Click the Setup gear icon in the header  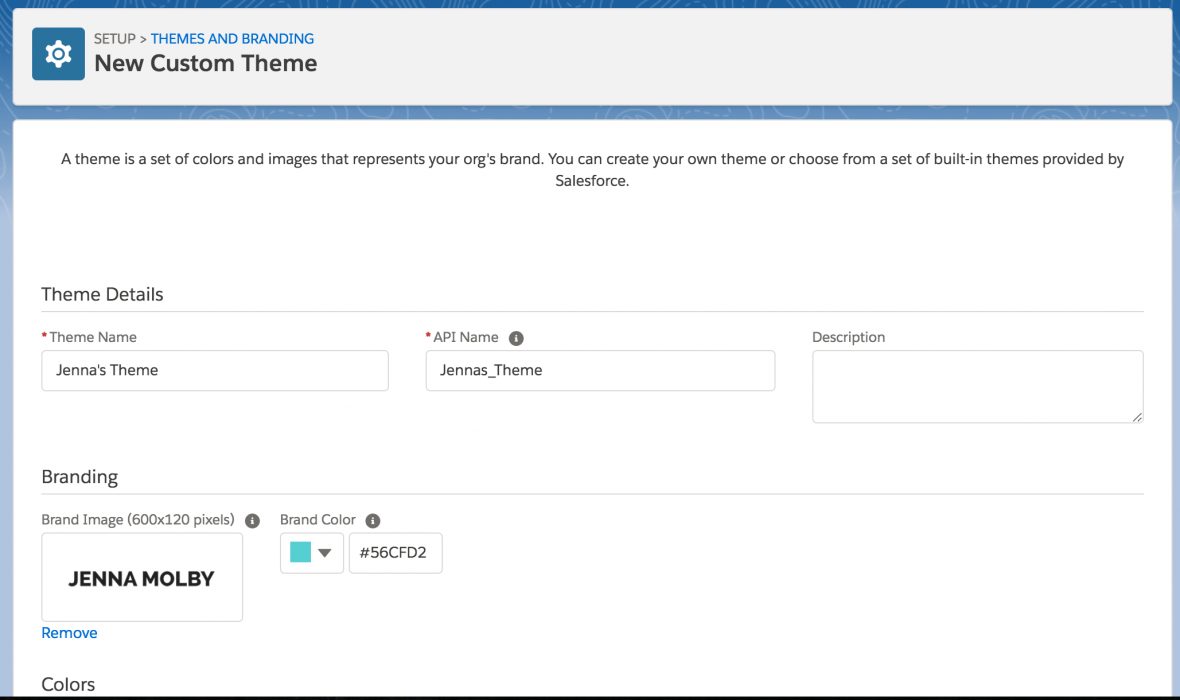click(x=57, y=53)
